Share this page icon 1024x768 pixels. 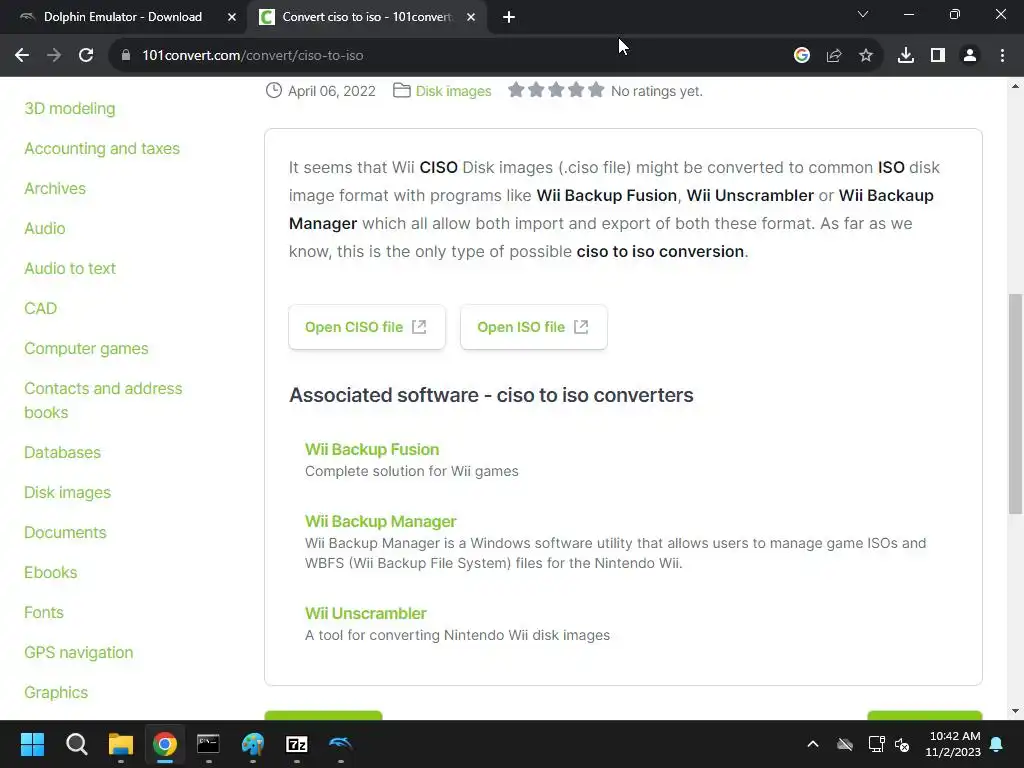coord(834,56)
